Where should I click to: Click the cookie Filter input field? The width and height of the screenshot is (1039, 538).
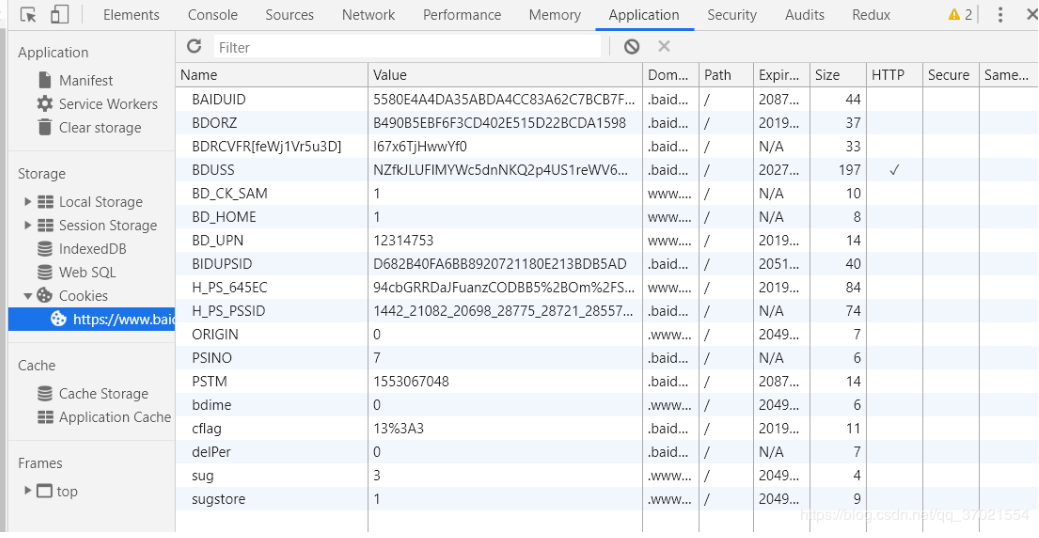(x=407, y=47)
